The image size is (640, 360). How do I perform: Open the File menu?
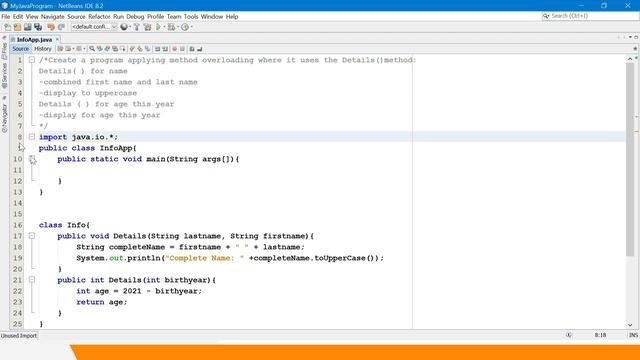click(x=6, y=16)
